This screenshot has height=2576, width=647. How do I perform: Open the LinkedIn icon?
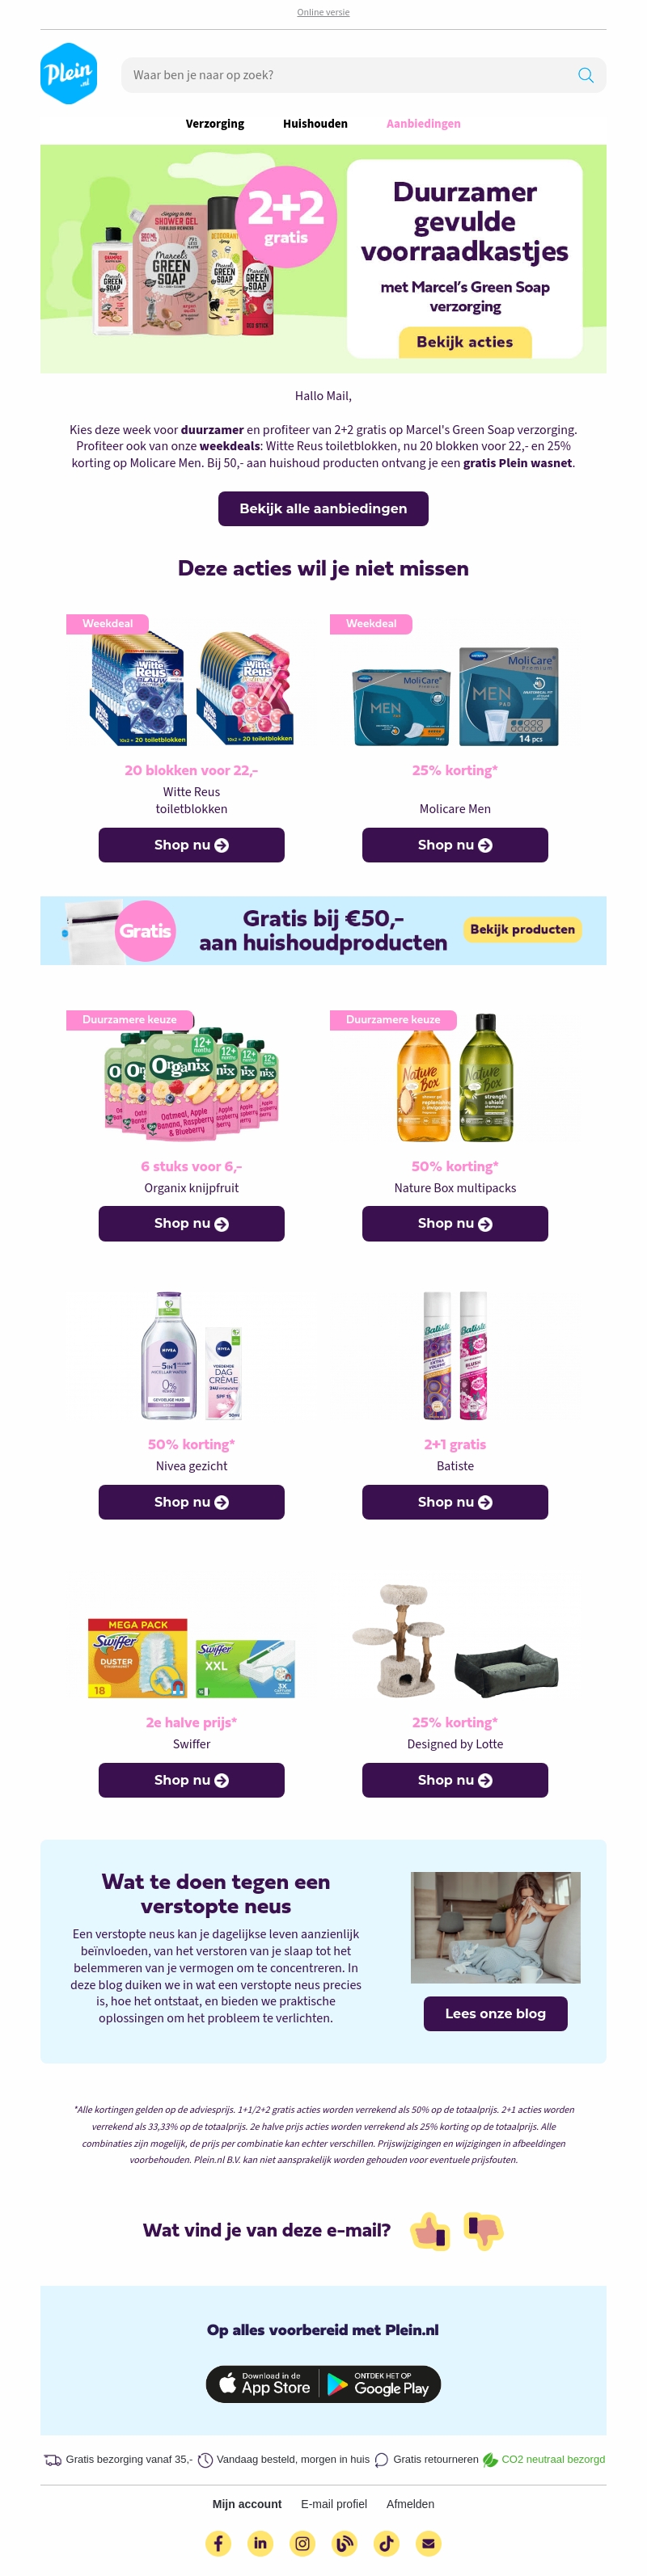(x=260, y=2543)
